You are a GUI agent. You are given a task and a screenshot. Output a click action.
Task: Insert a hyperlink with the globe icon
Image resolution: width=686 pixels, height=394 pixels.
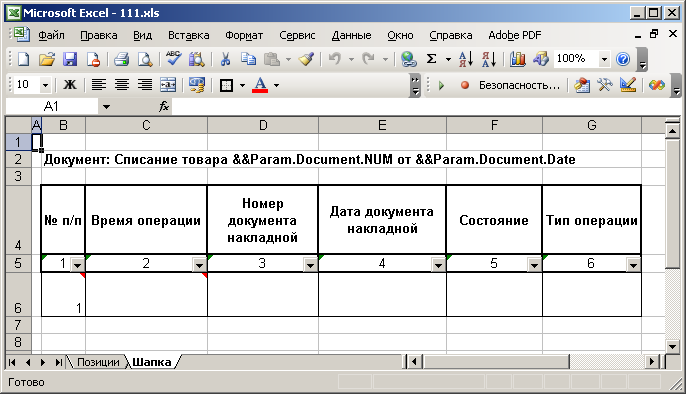[x=409, y=59]
